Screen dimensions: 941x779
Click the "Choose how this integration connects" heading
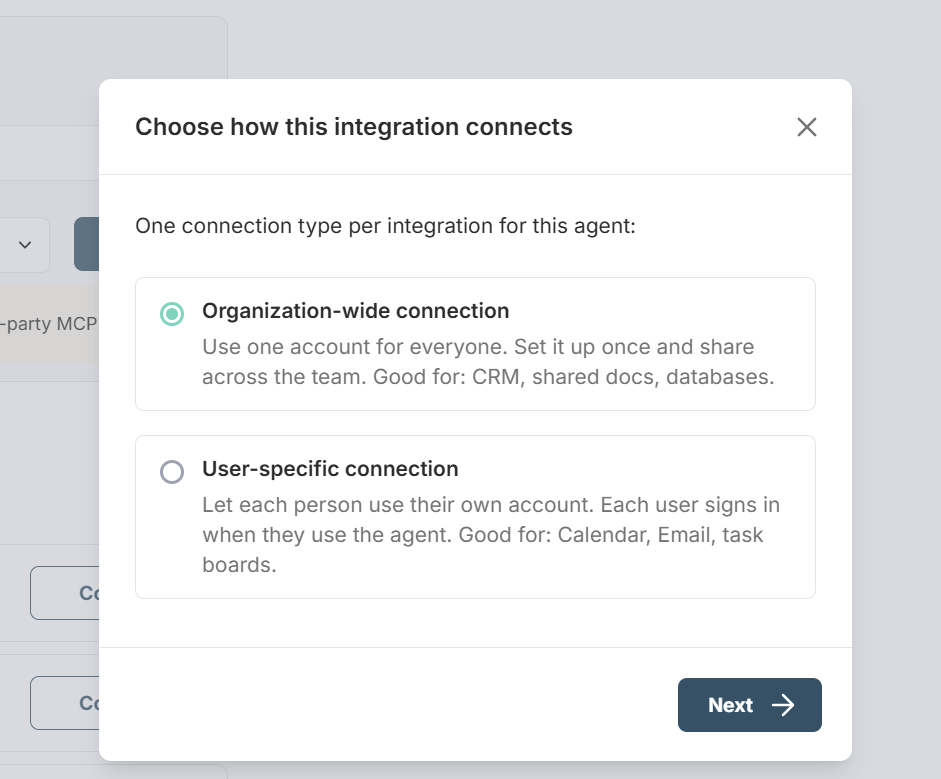pyautogui.click(x=354, y=127)
